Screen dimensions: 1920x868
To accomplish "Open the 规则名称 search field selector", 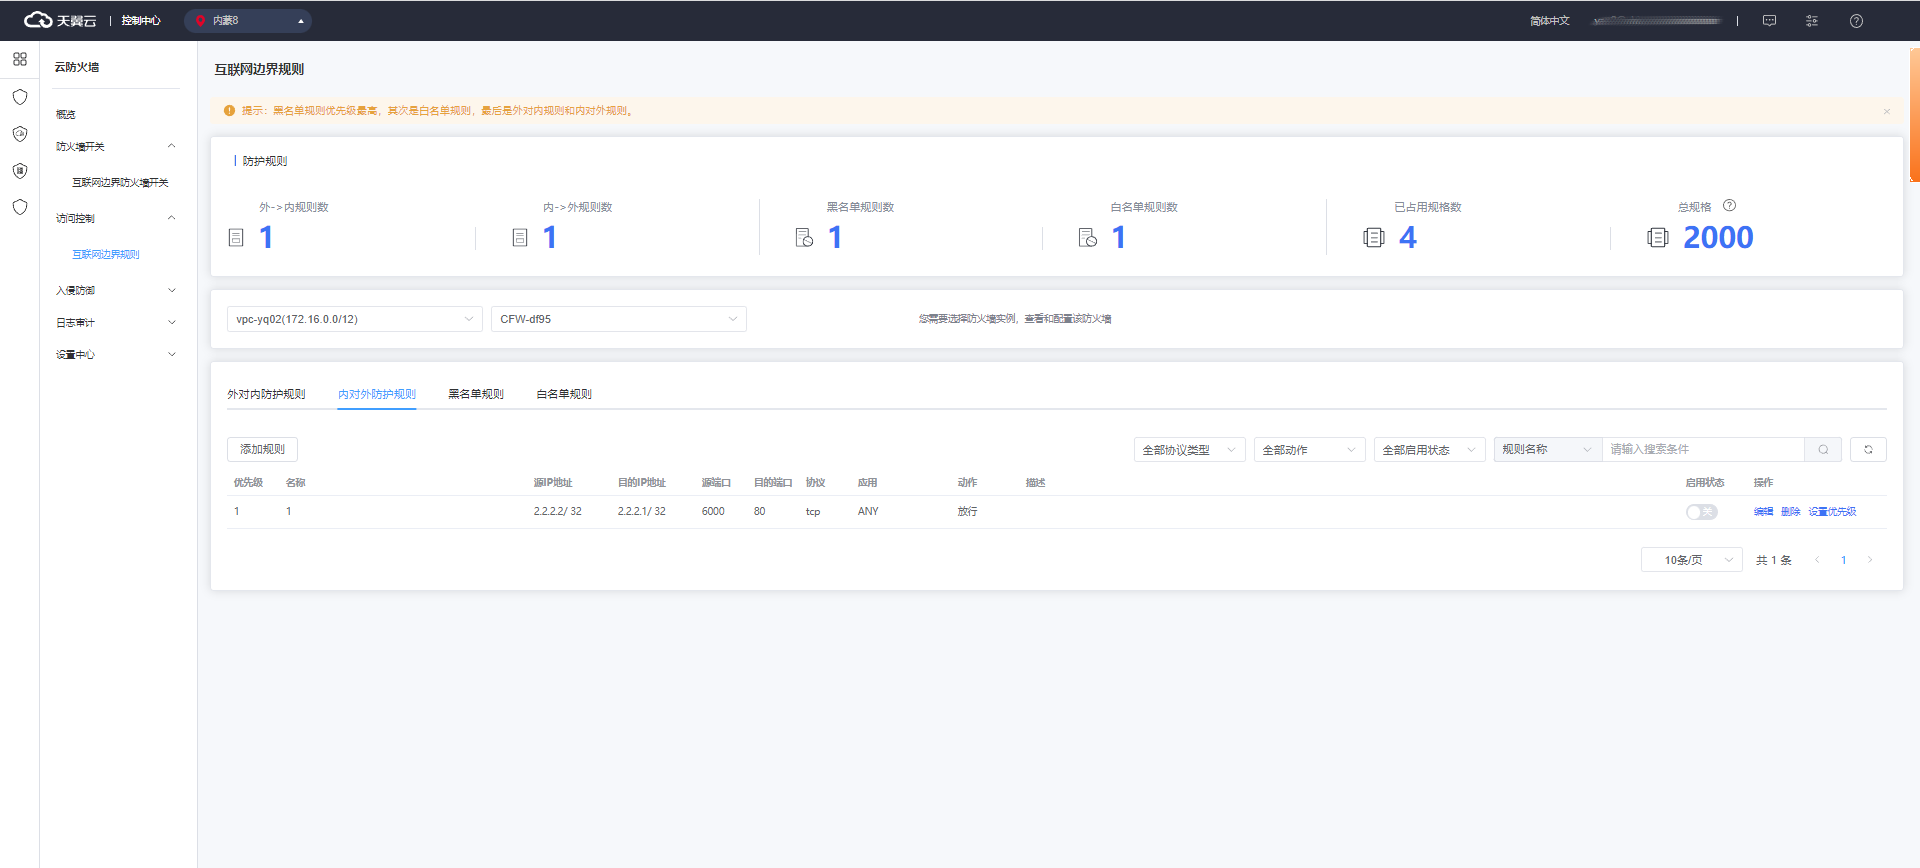I will (1548, 450).
